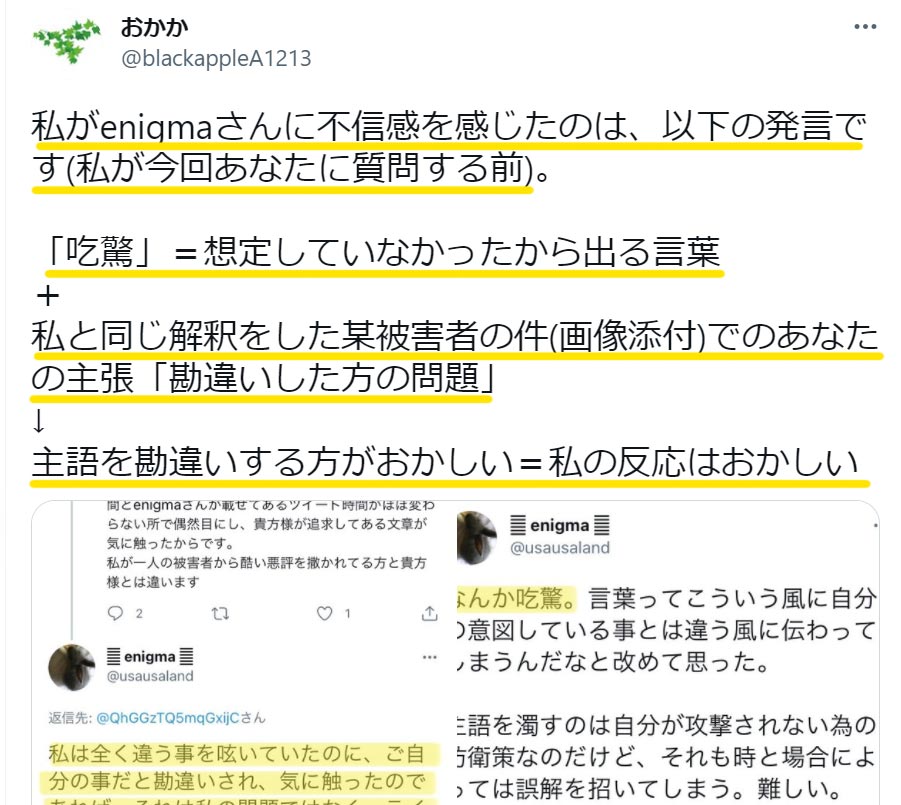Click @usausaland handle in right image
The image size is (901, 805).
pyautogui.click(x=560, y=548)
